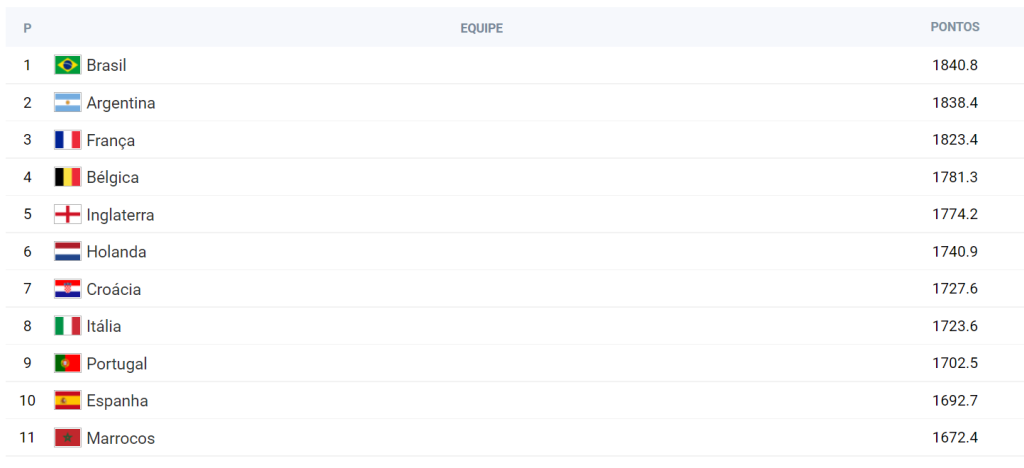1024x468 pixels.
Task: Click the Brazil flag icon
Action: point(67,65)
